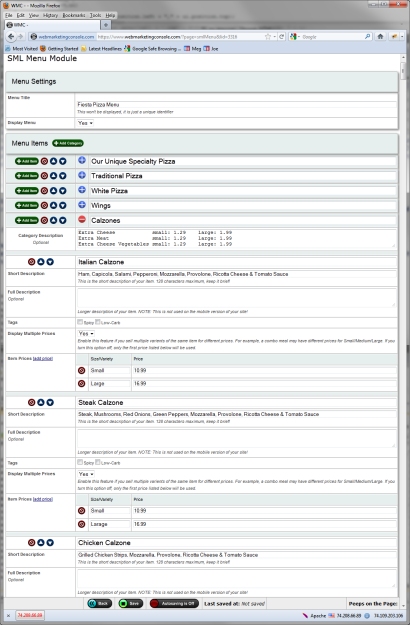Click the Firefox home icon

(x=380, y=36)
